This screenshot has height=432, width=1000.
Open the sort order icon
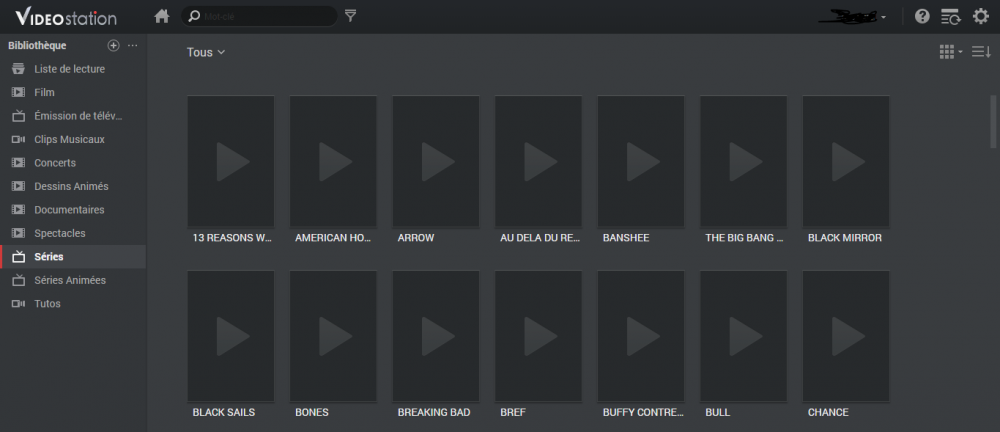coord(981,52)
